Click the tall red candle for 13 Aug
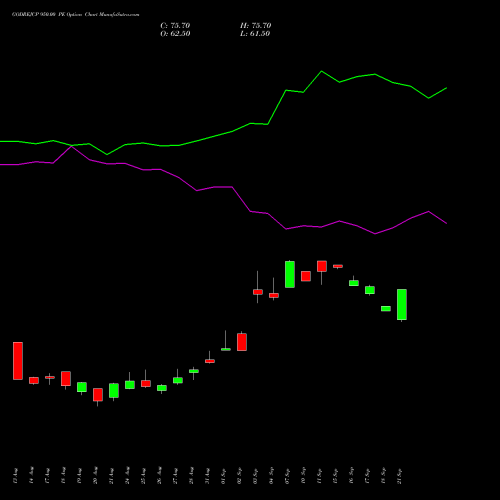500x500 pixels. pos(18,361)
